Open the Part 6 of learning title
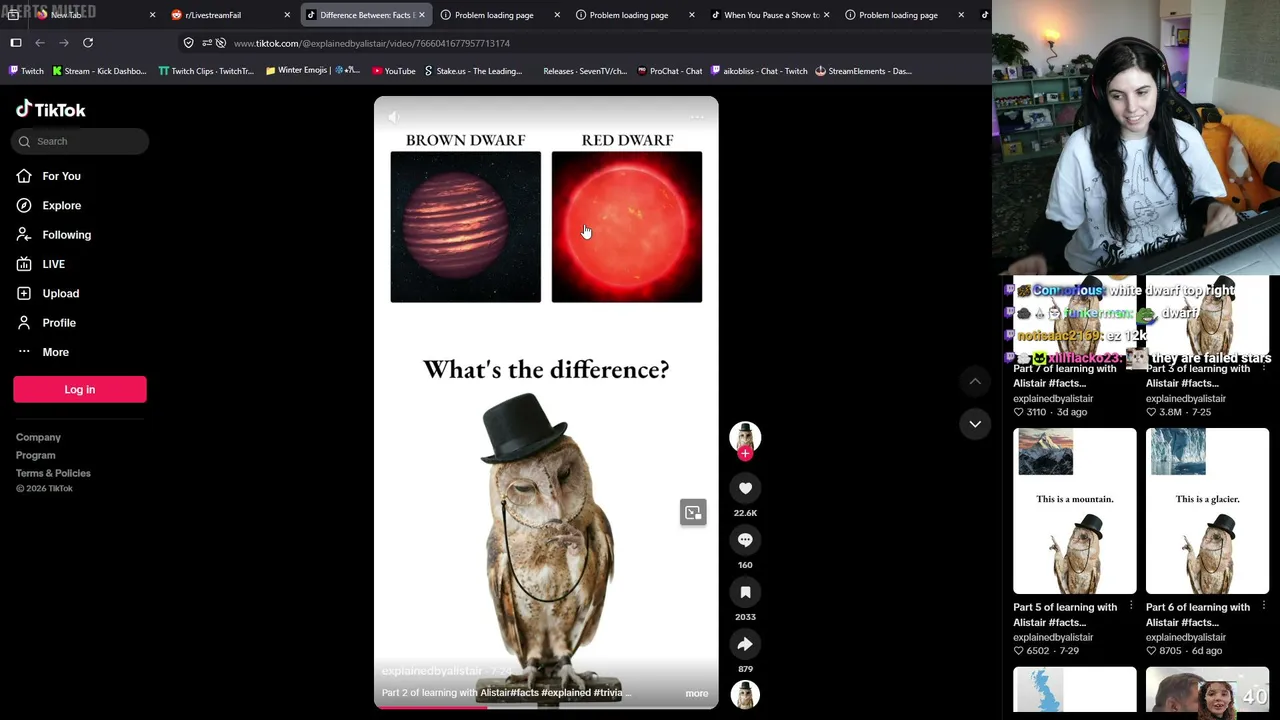The height and width of the screenshot is (720, 1280). [x=1198, y=614]
